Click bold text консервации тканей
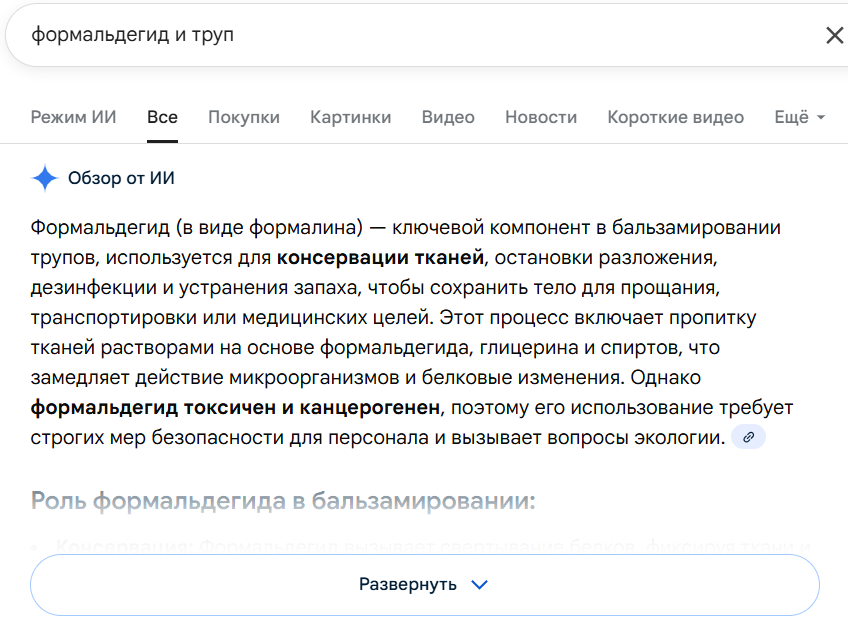This screenshot has height=621, width=848. (x=380, y=258)
